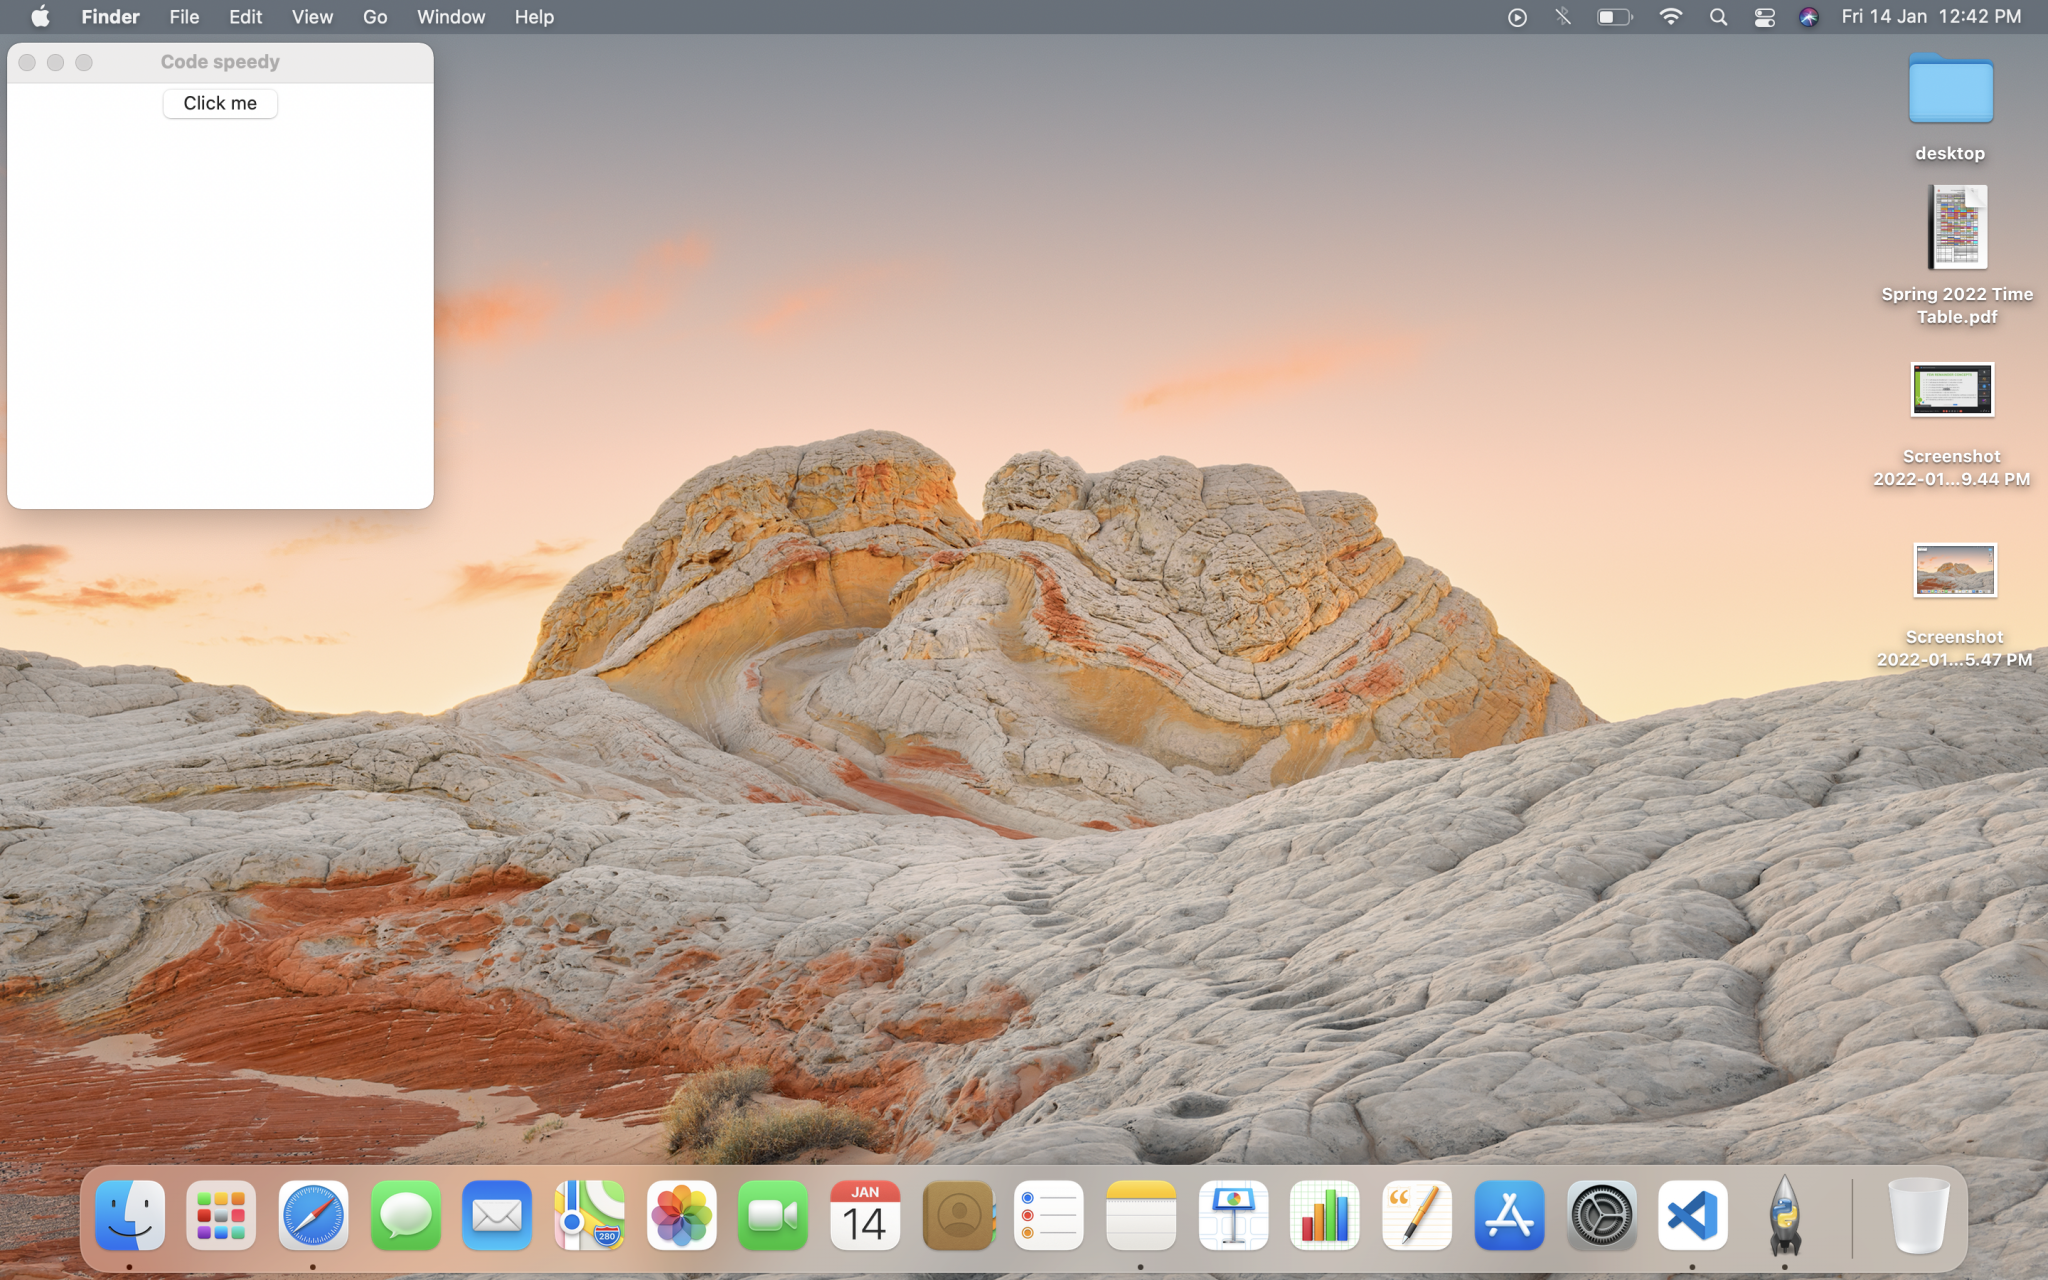The image size is (2048, 1280).
Task: Open System Preferences from the dock
Action: (x=1601, y=1215)
